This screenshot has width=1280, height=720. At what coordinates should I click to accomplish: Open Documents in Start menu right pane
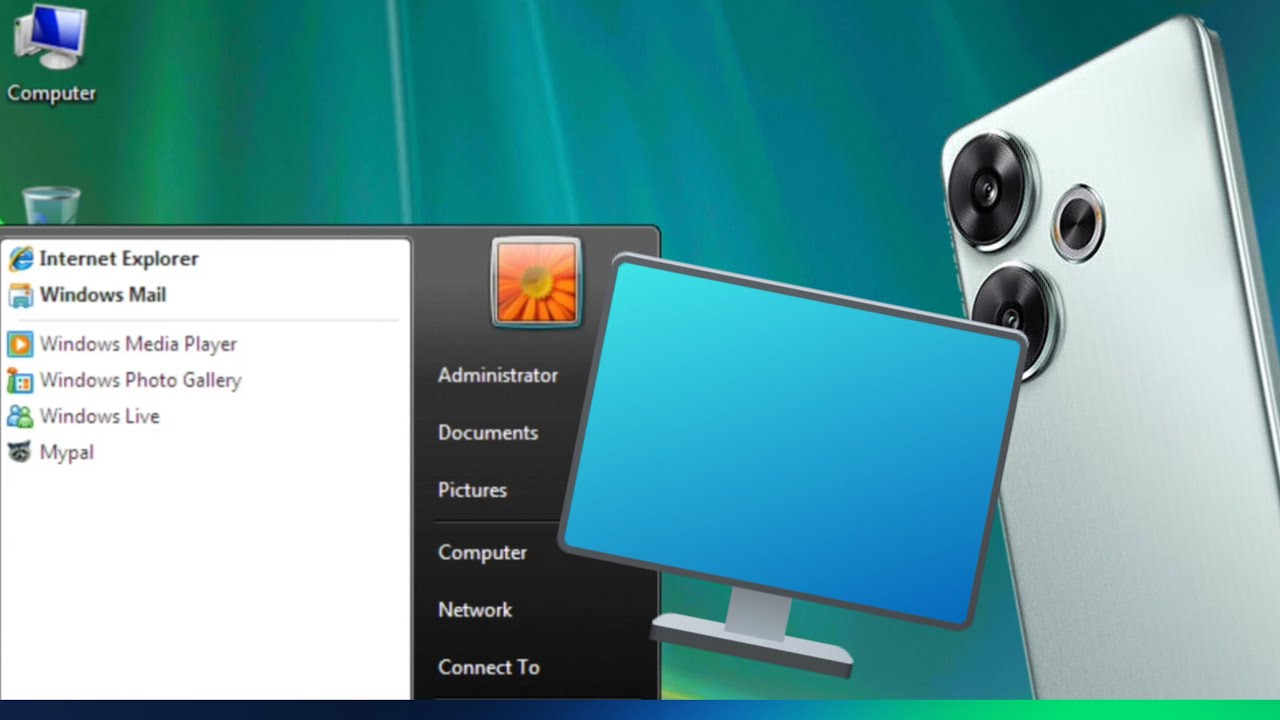488,433
